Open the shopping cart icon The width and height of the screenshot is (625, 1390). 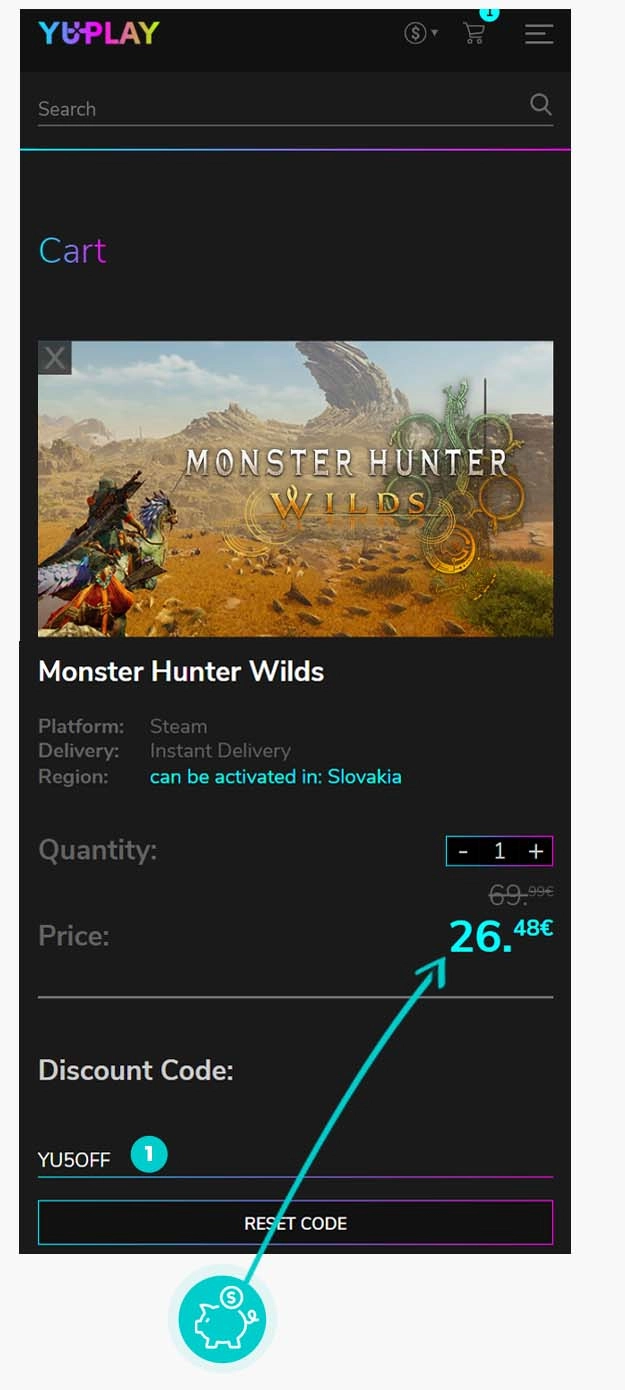(473, 33)
